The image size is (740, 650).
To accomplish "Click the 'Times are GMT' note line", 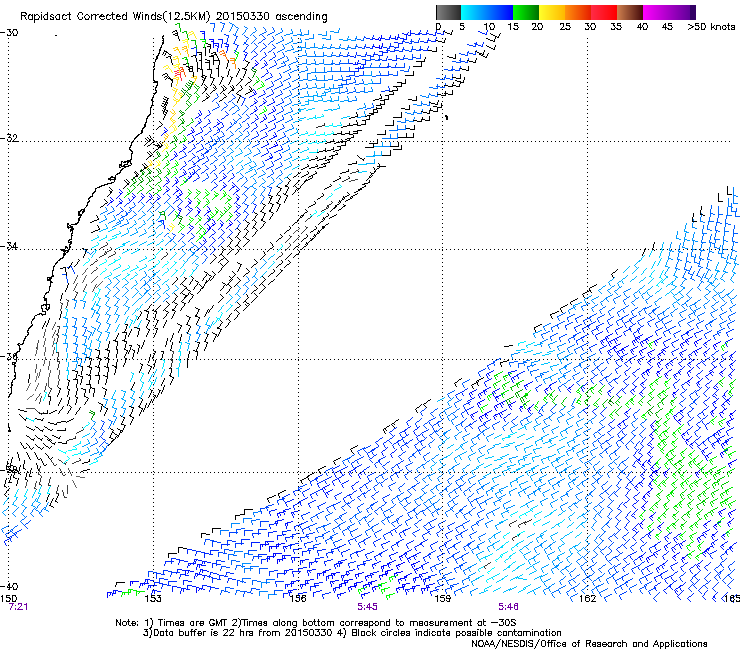I will 316,623.
